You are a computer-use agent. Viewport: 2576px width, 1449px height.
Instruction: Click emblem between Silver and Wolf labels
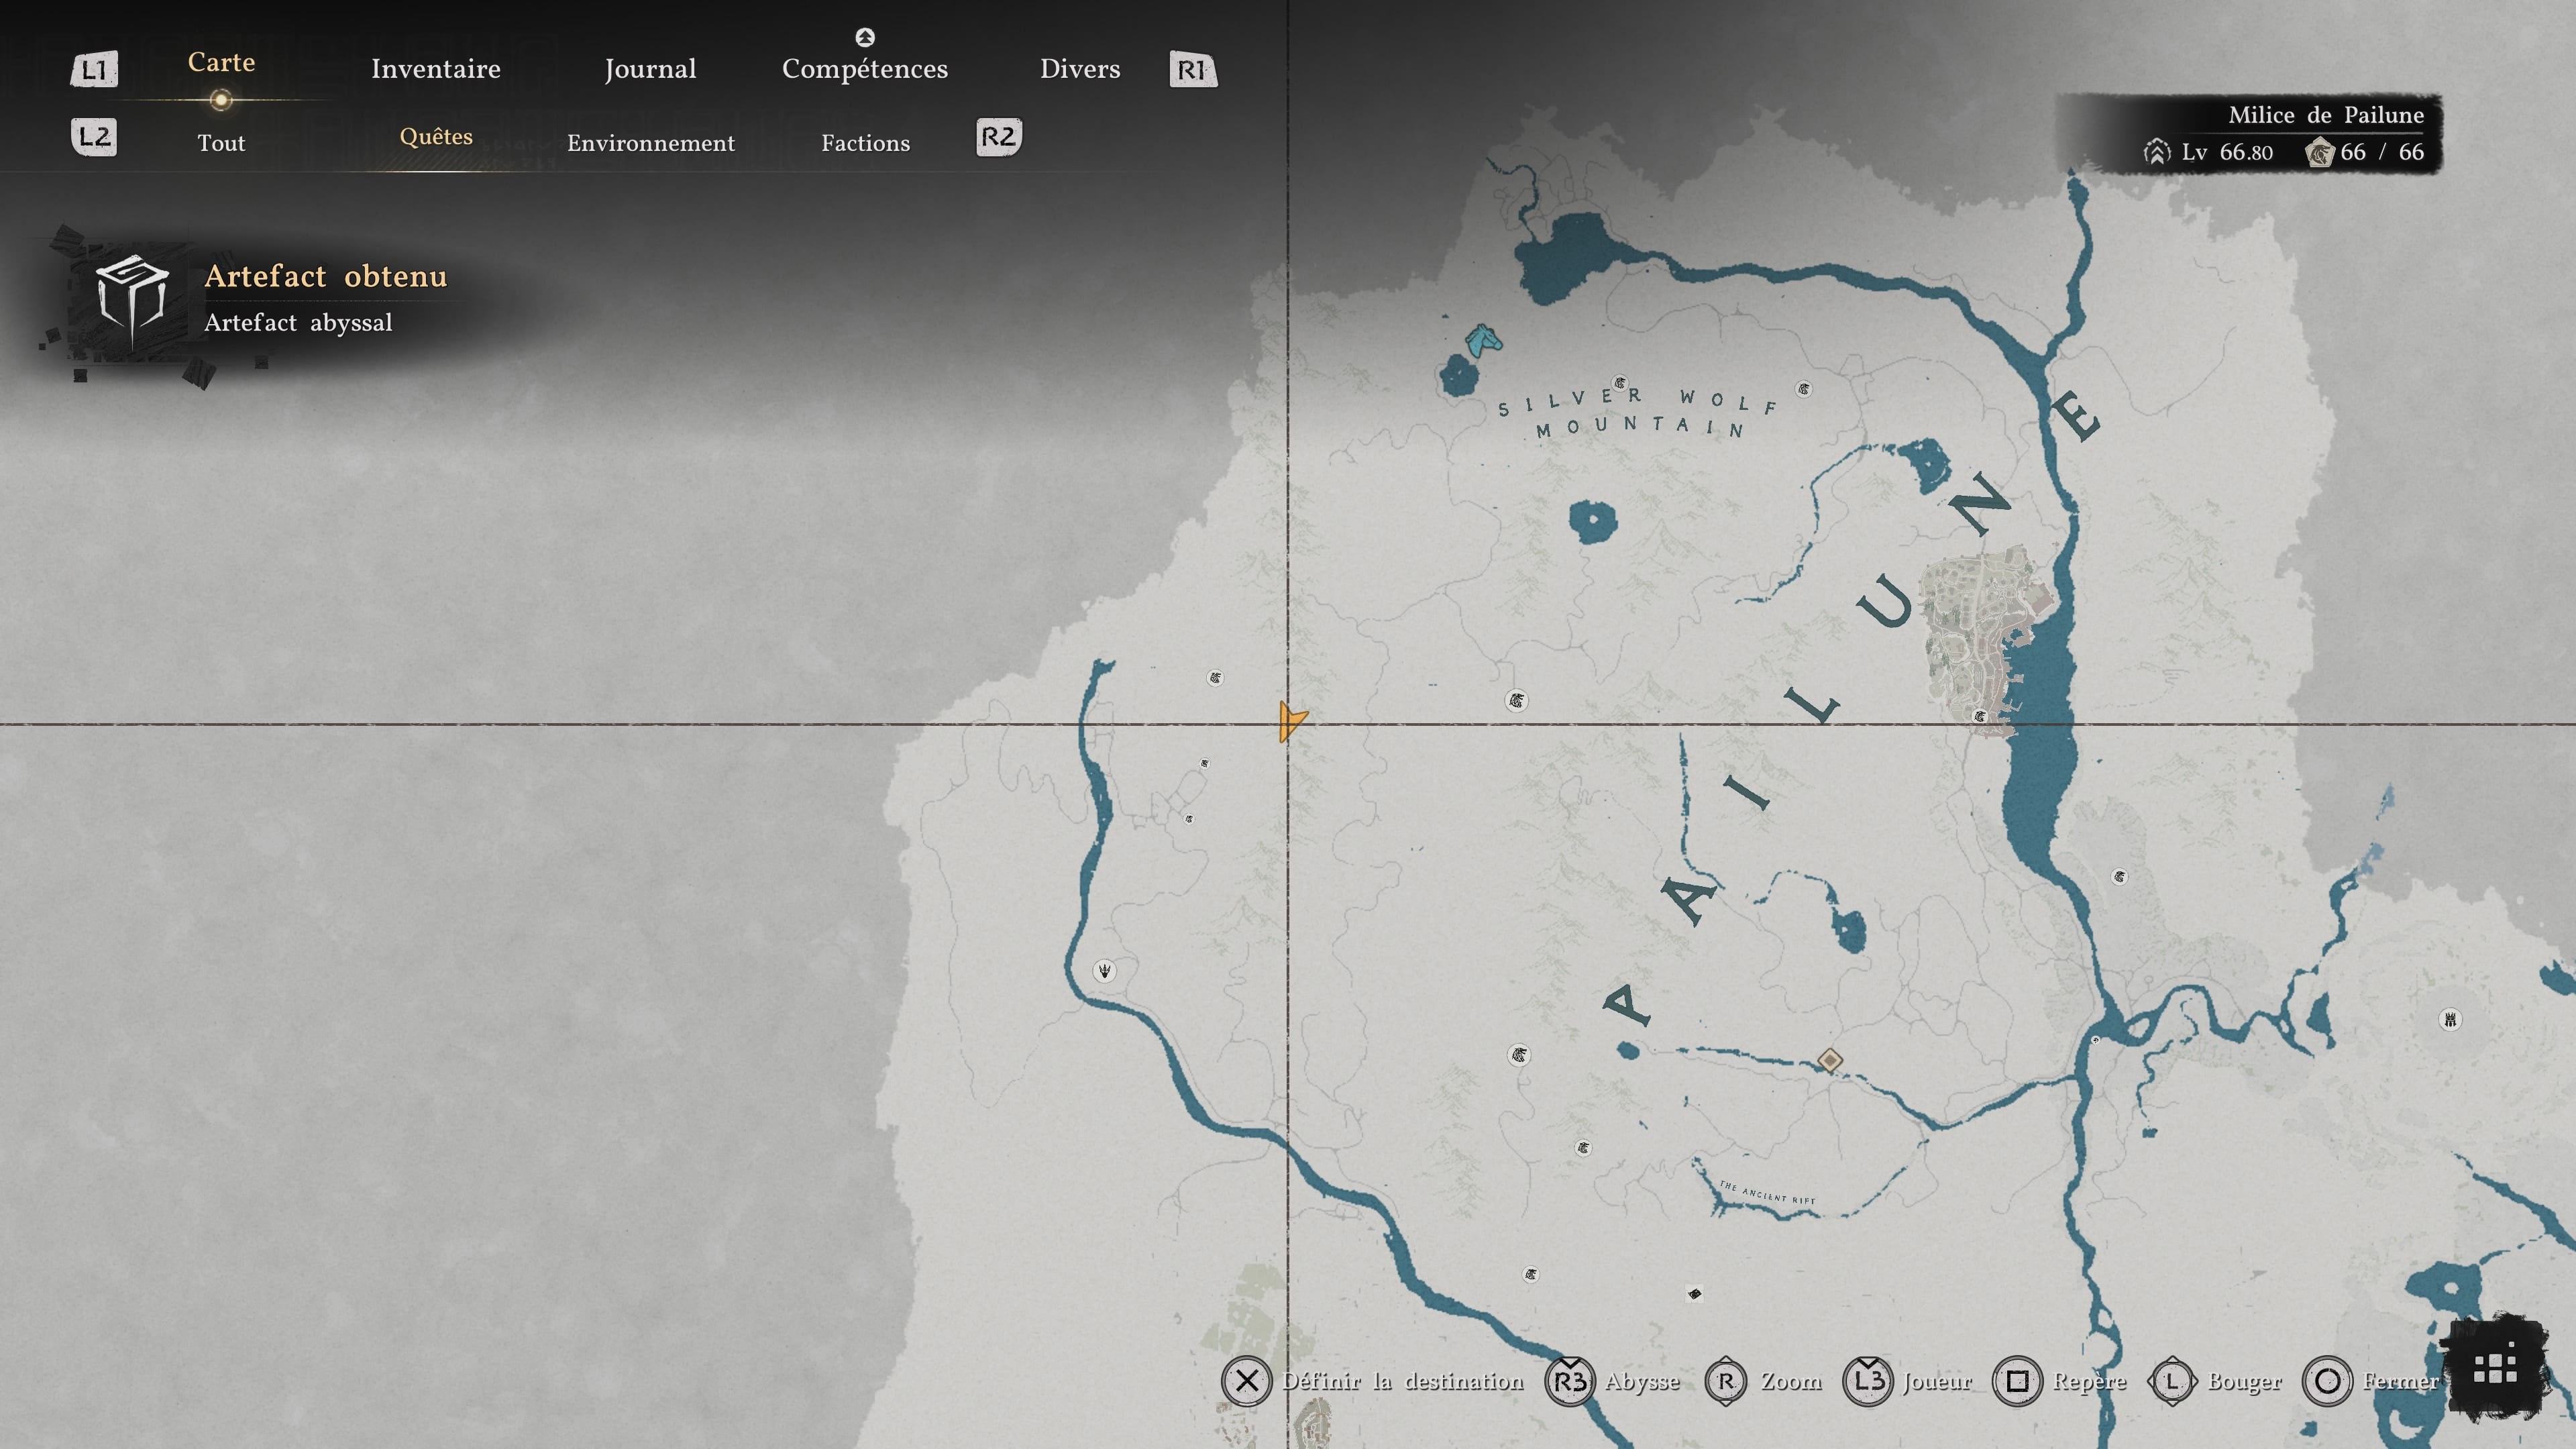1620,383
